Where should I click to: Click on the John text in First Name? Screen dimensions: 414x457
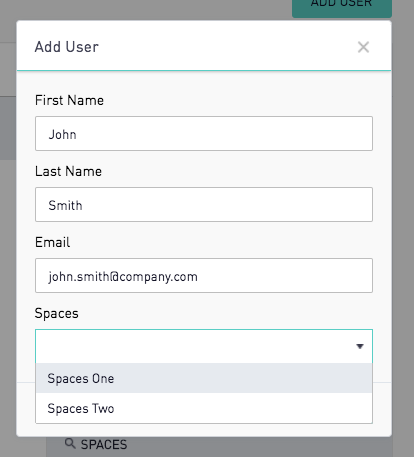[x=62, y=134]
